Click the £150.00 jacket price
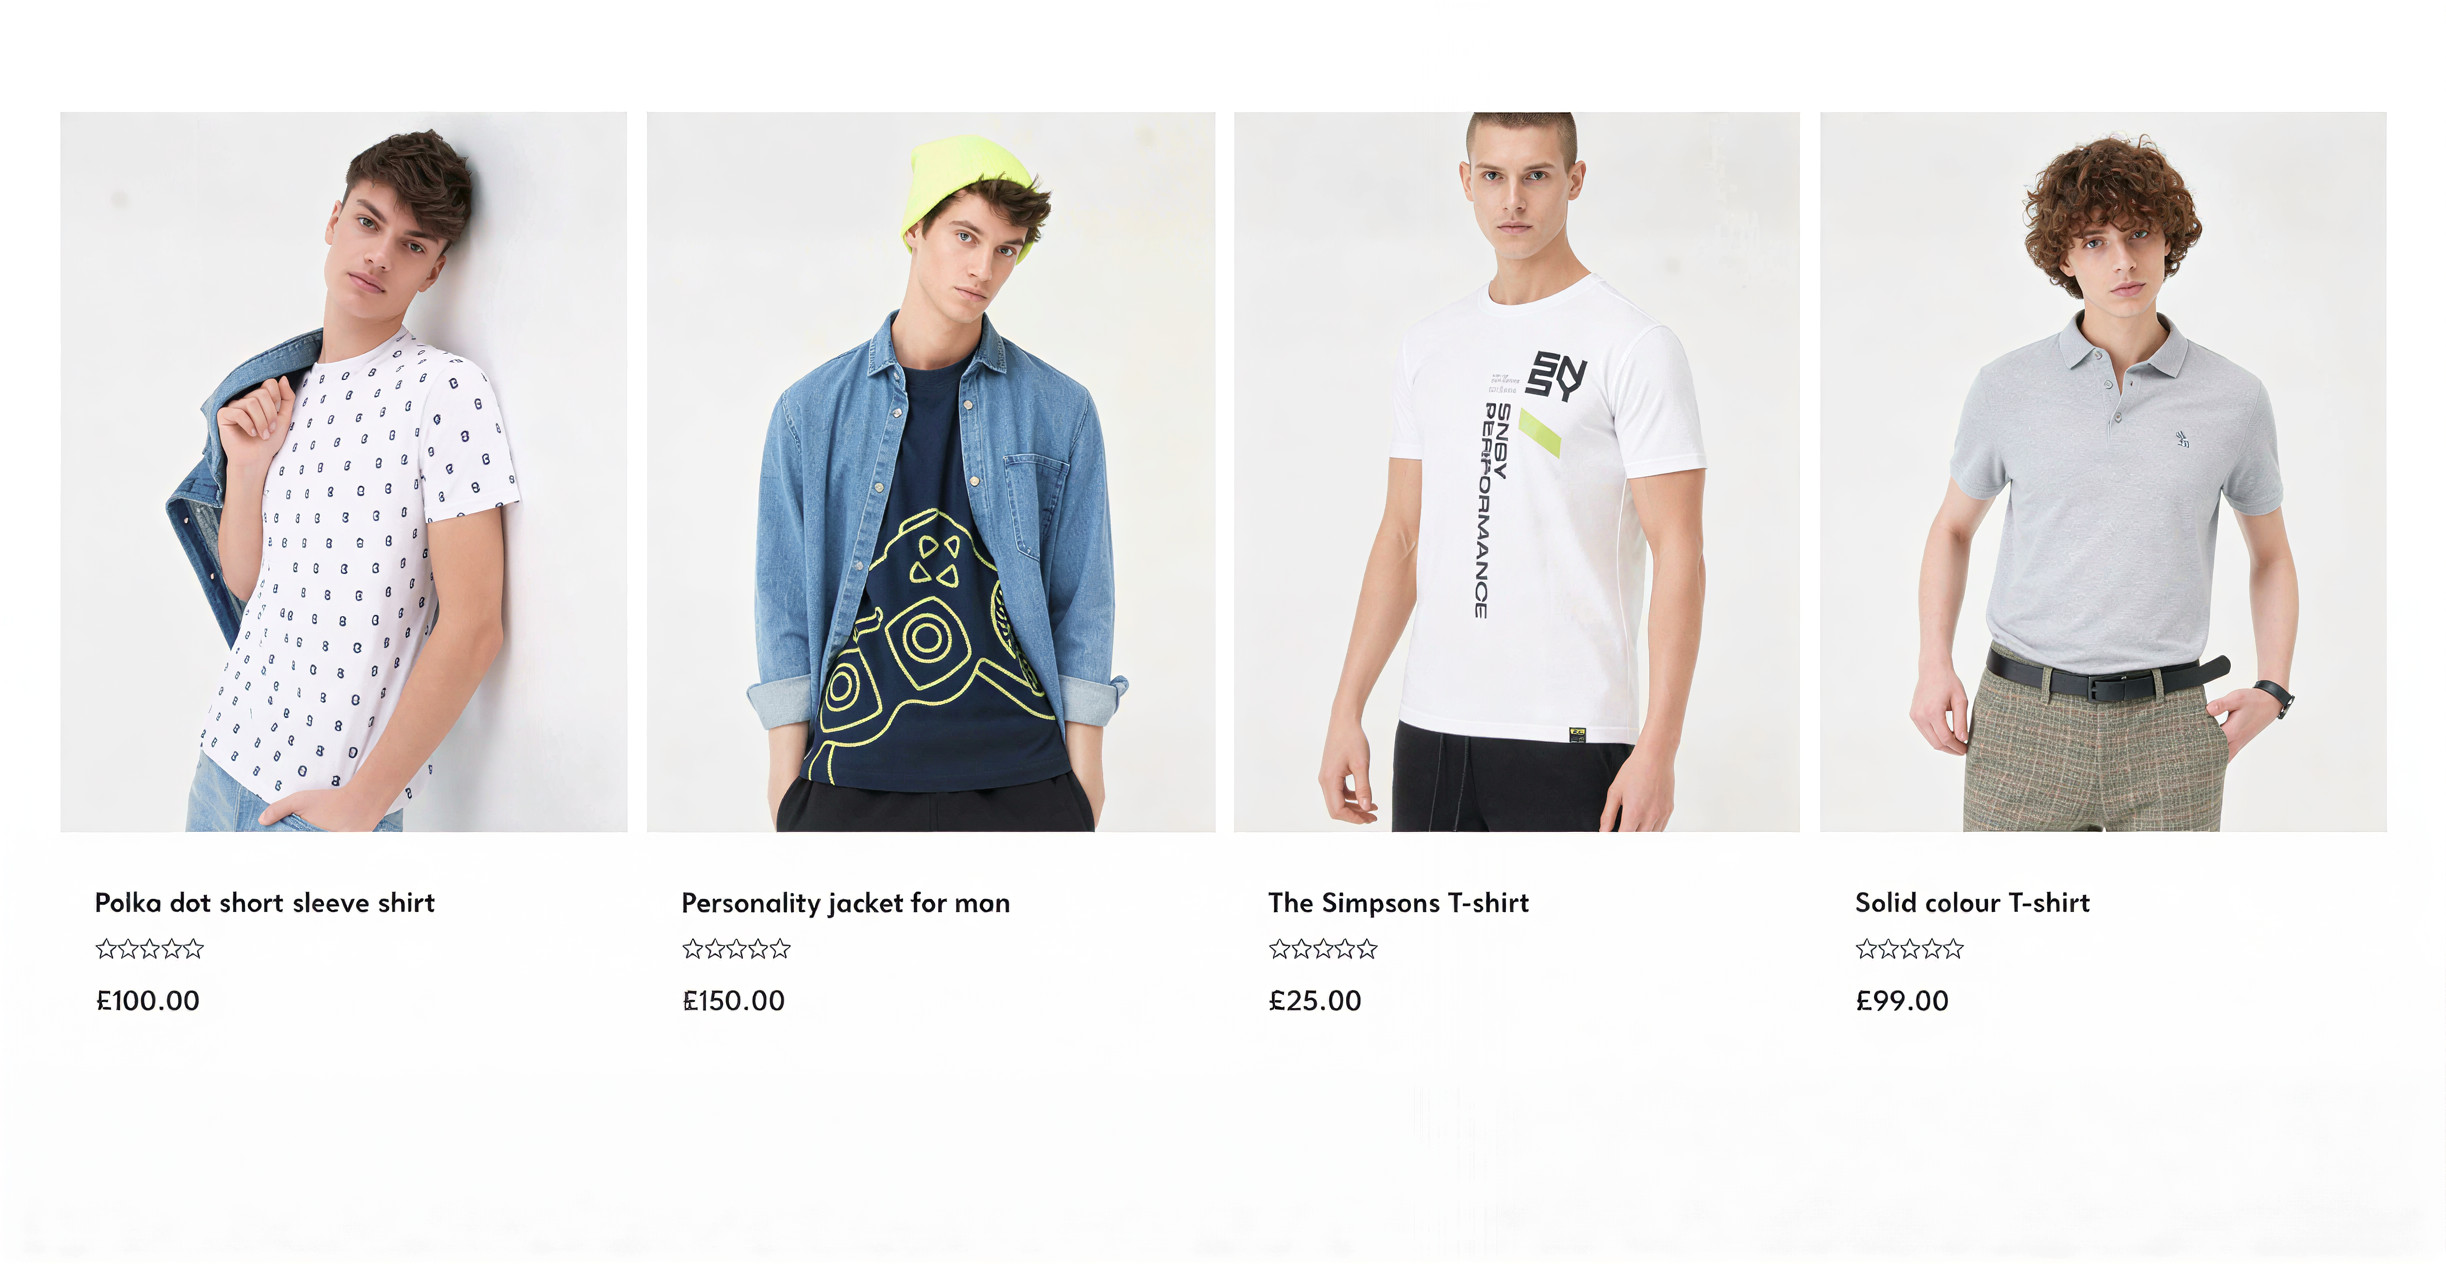Screen dimensions: 2446x1264 pyautogui.click(x=734, y=1001)
